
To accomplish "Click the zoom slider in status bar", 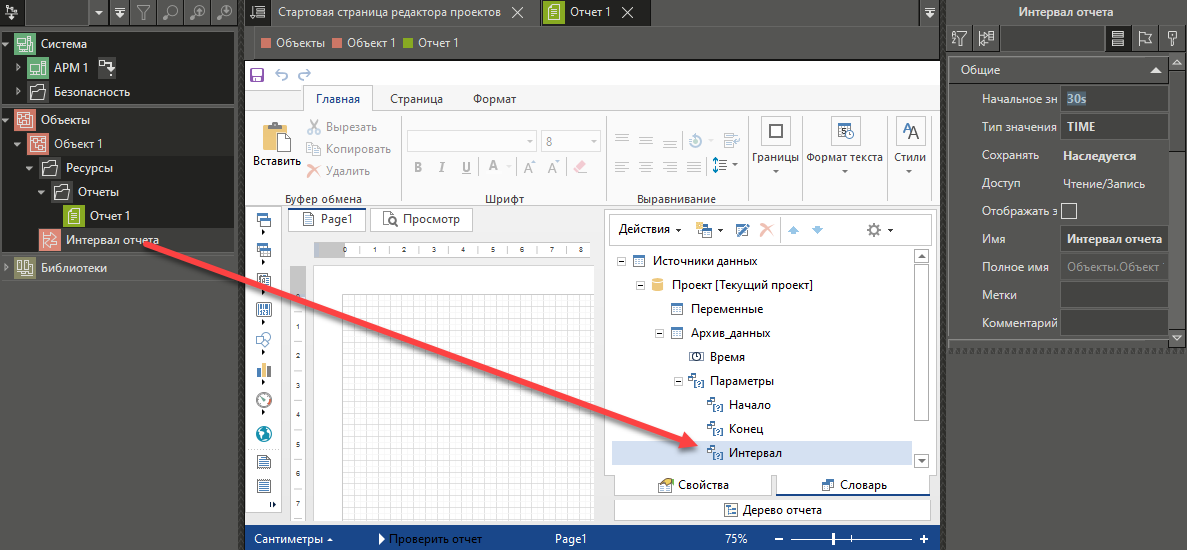I will 833,539.
